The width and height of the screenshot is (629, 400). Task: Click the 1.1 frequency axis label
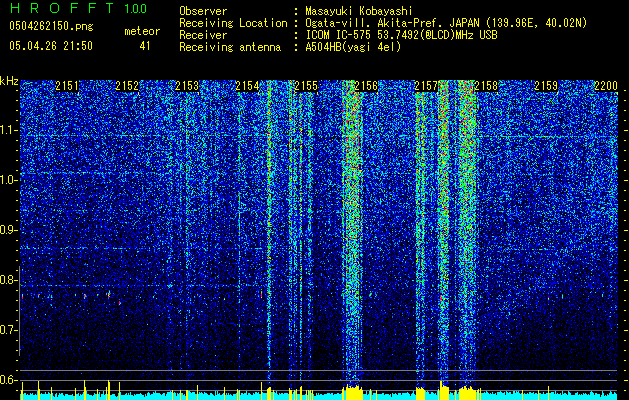click(9, 130)
